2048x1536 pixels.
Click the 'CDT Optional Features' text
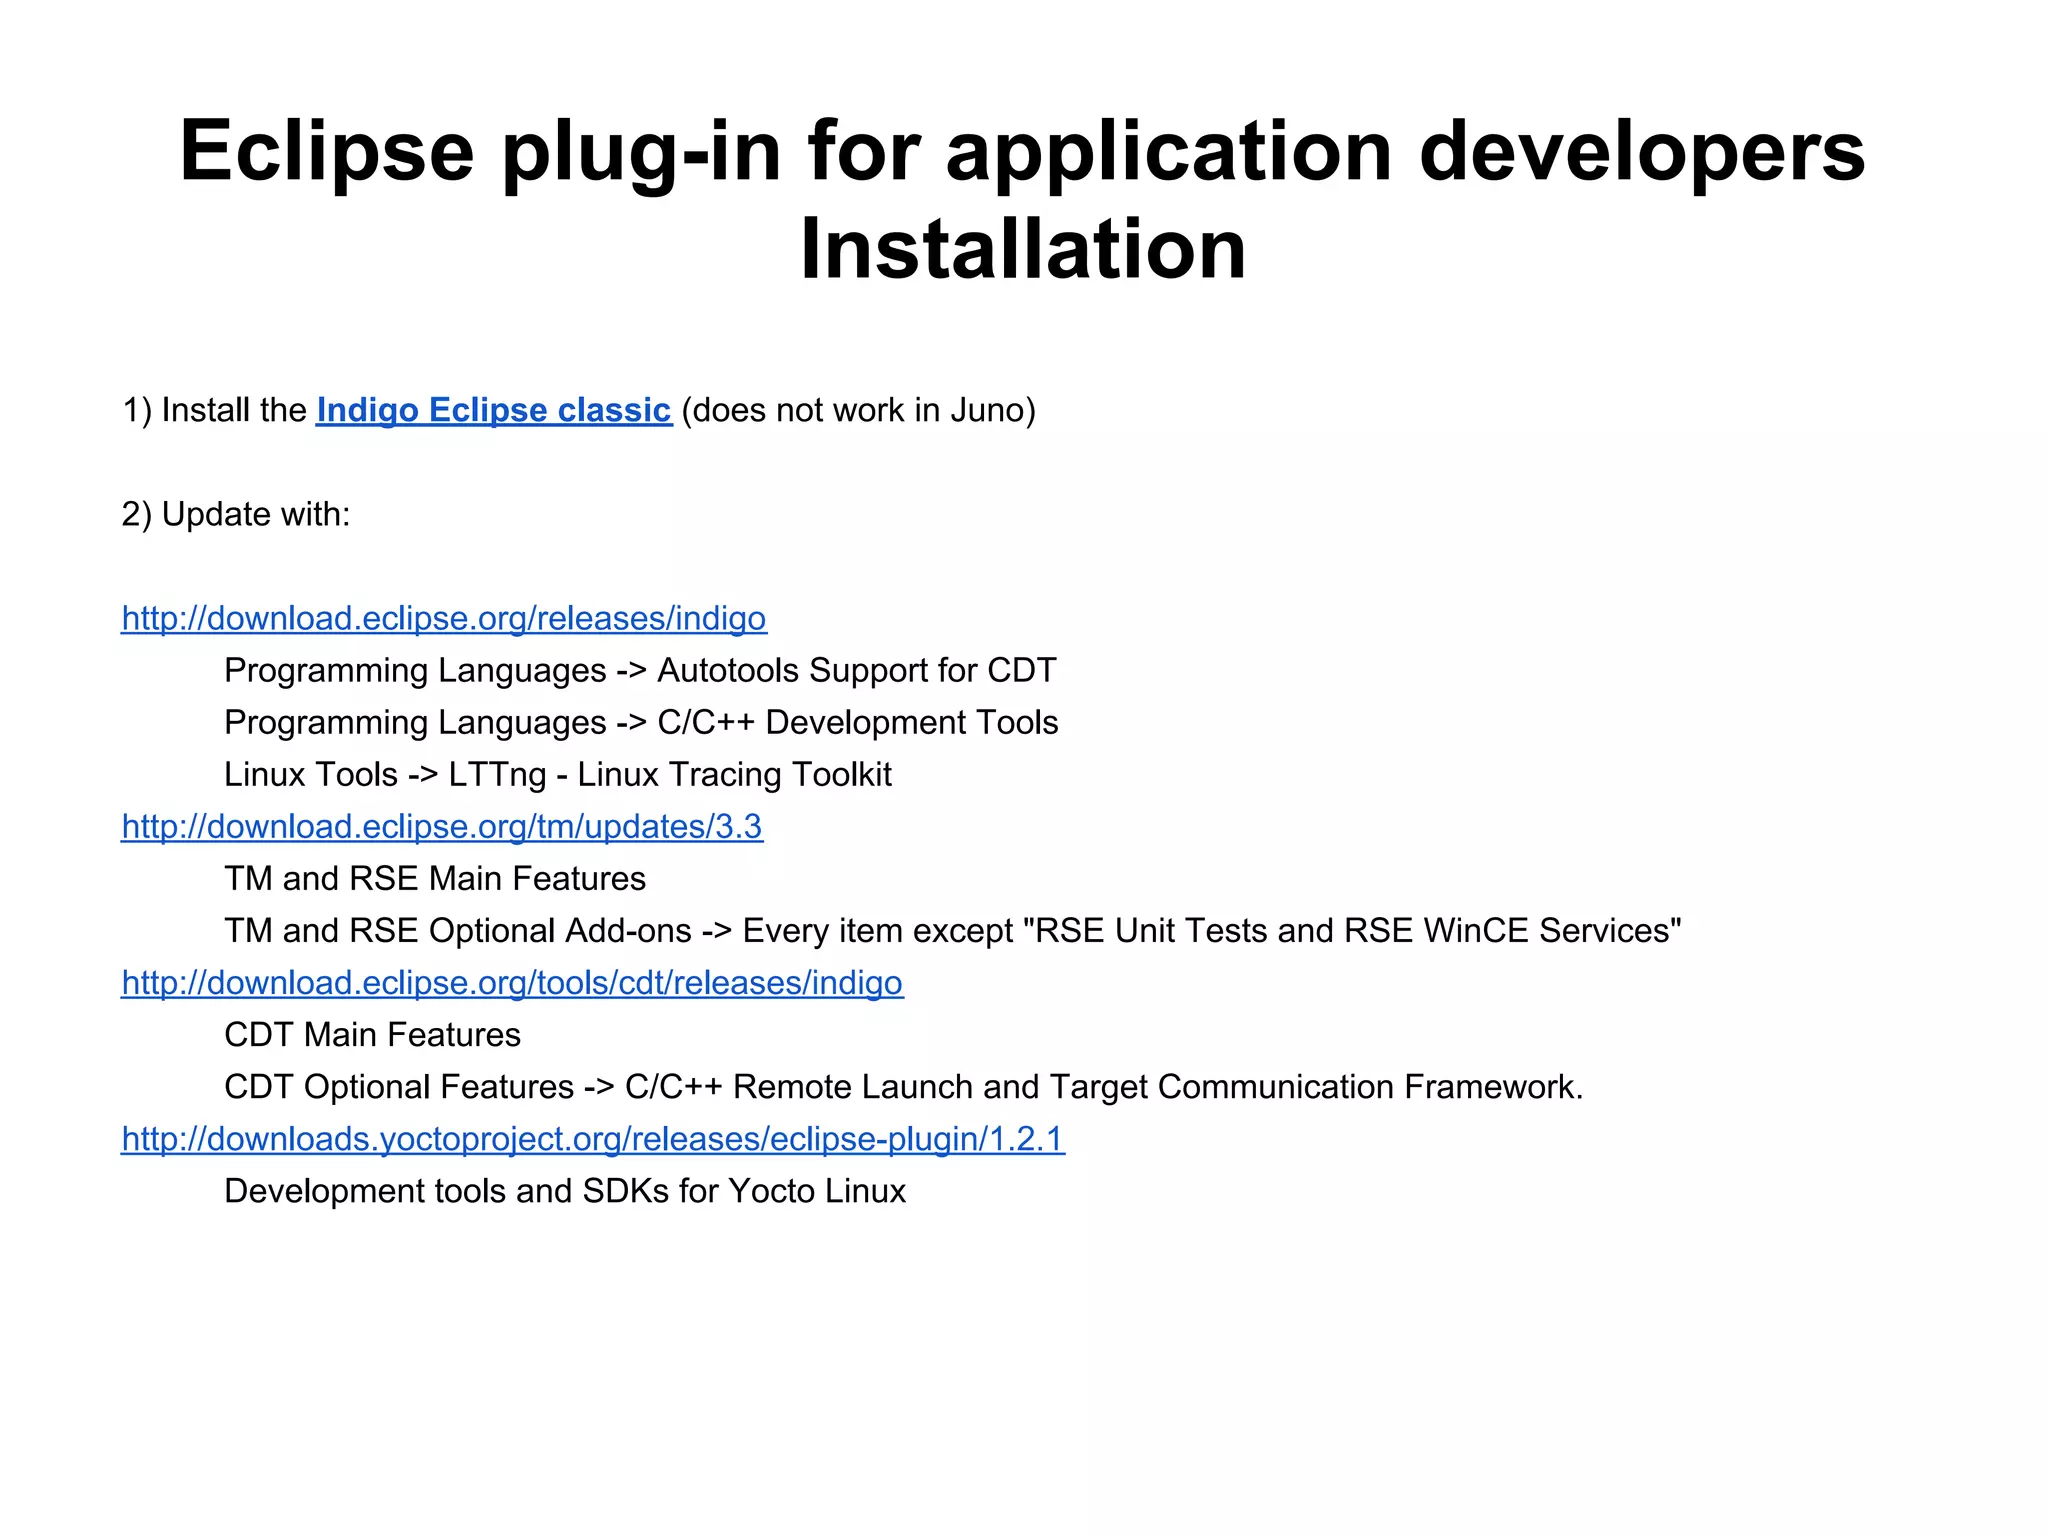tap(398, 1087)
